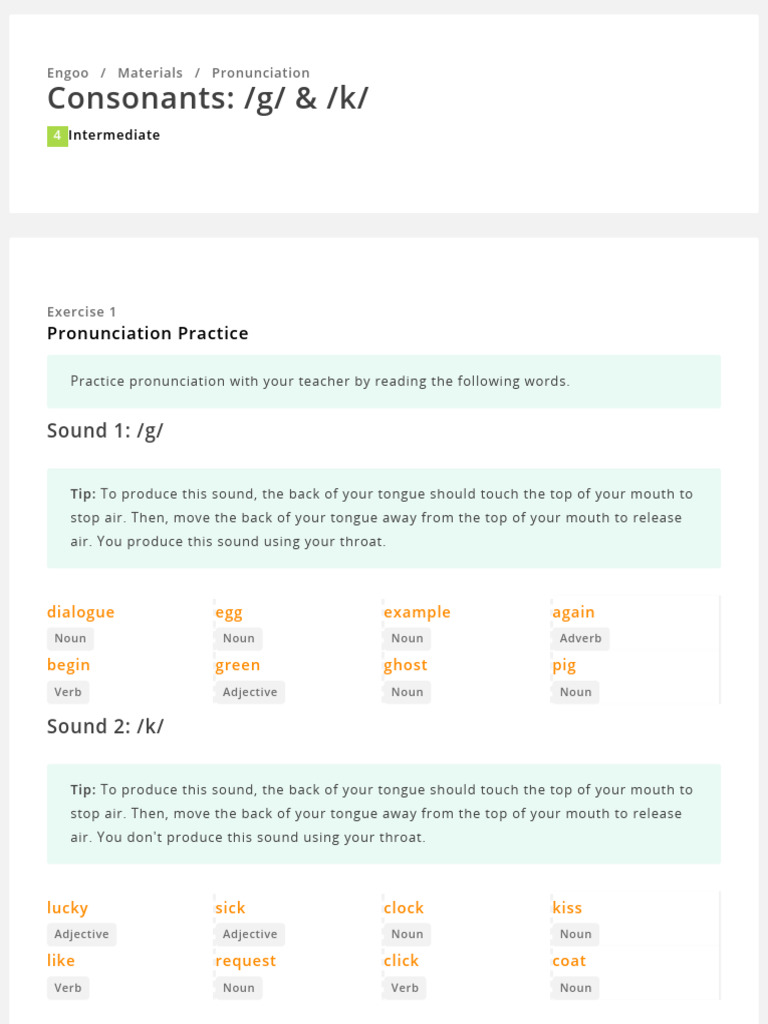The image size is (768, 1024).
Task: Go to Materials in the breadcrumb
Action: [150, 73]
